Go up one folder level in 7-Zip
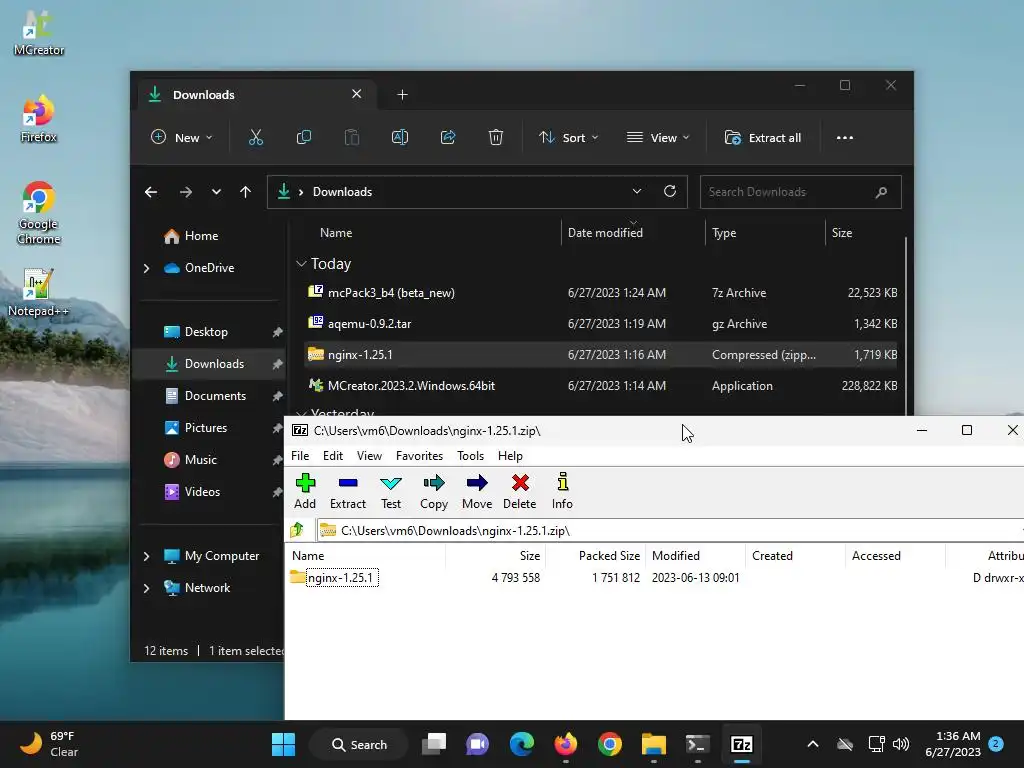The image size is (1024, 768). (x=298, y=530)
